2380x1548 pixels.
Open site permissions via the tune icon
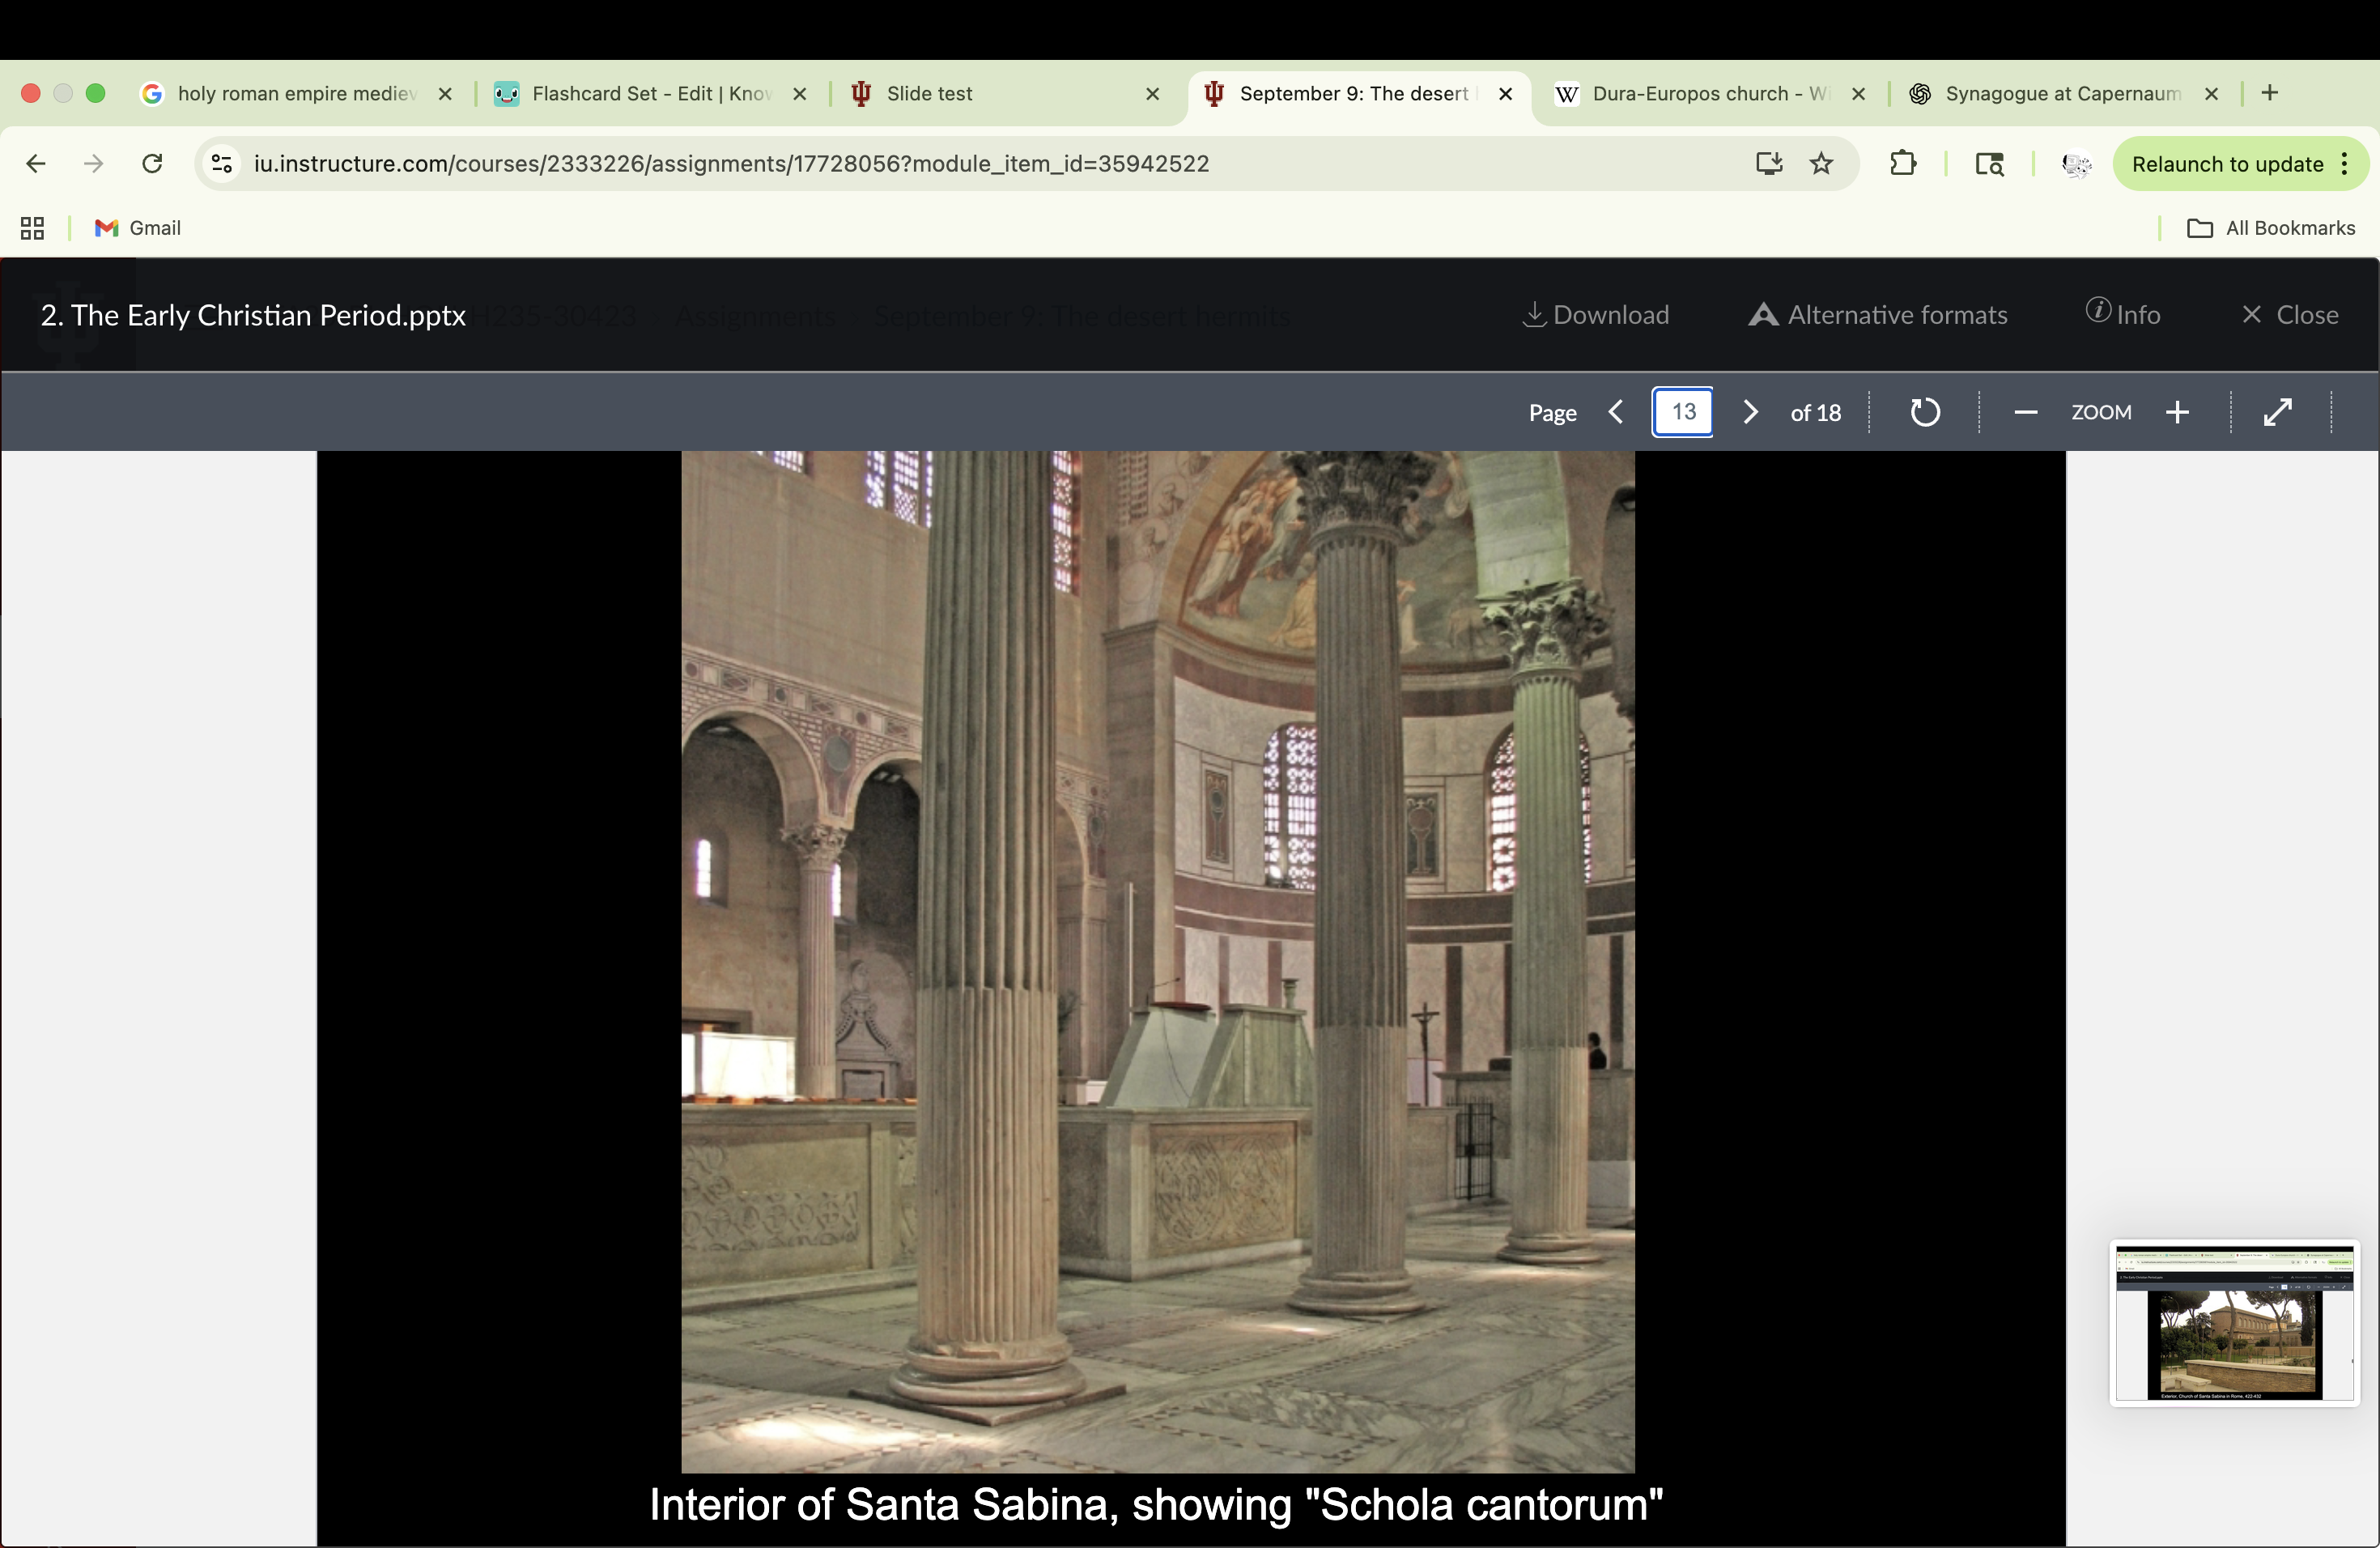tap(221, 164)
